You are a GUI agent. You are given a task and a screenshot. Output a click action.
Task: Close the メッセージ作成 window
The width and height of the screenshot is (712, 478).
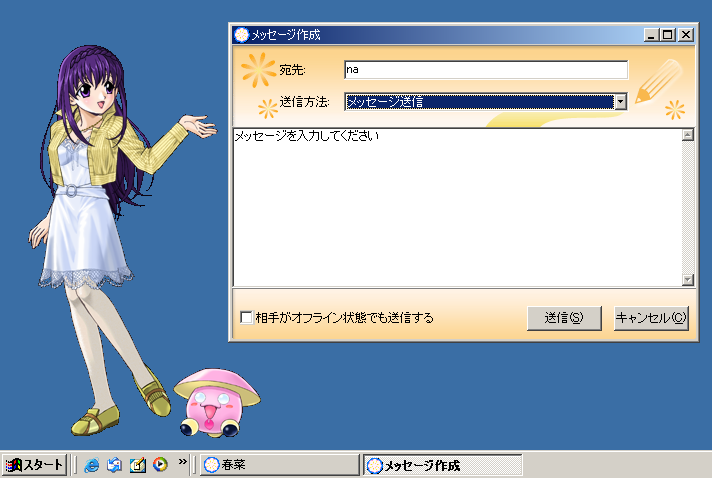click(686, 35)
